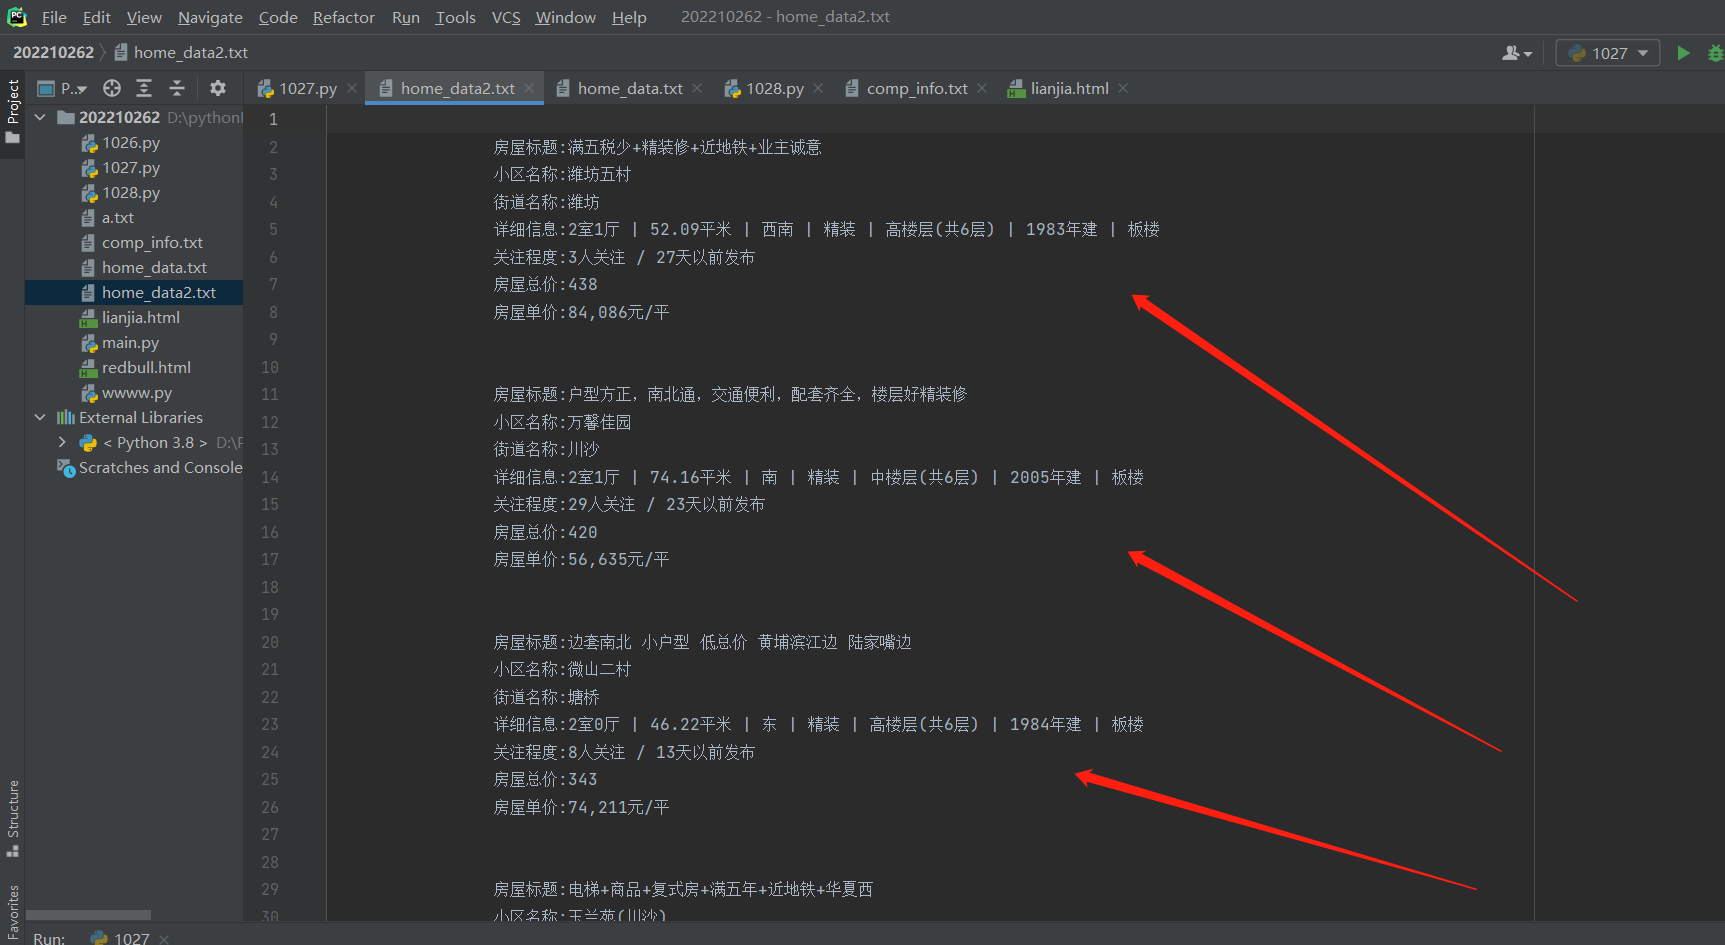Click the text 房屋单价:74,211元/平
The height and width of the screenshot is (945, 1725).
coord(581,807)
